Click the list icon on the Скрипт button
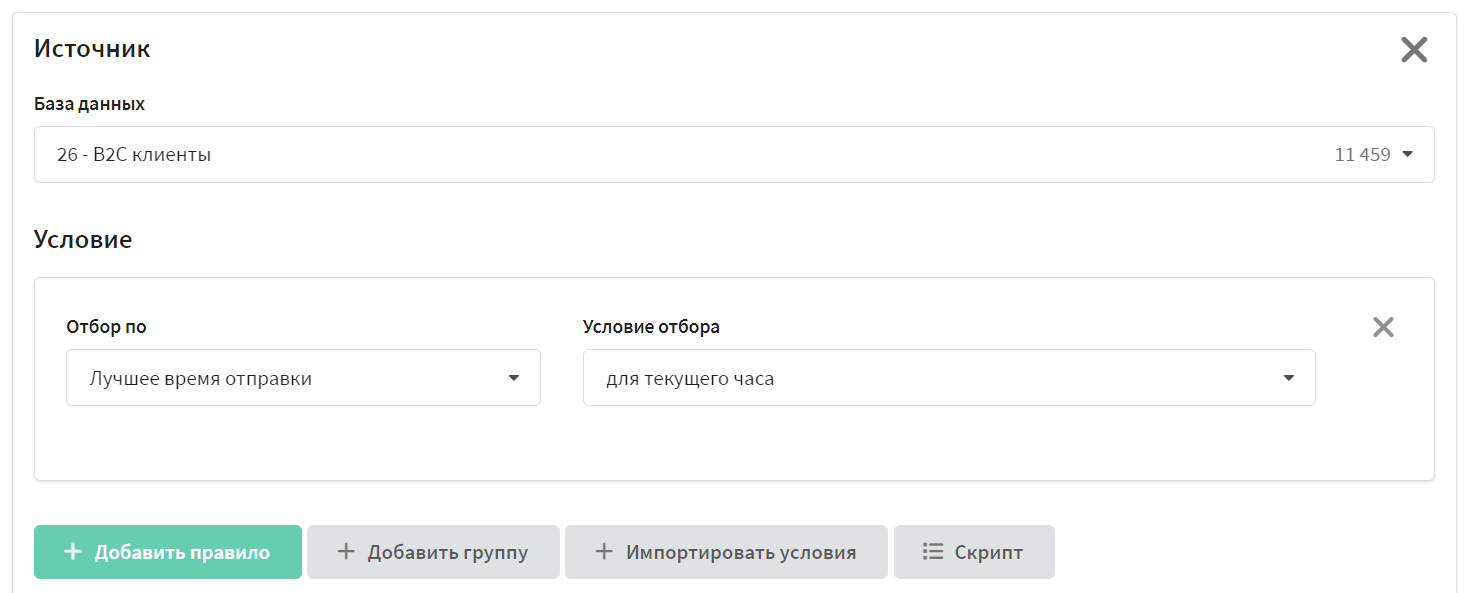Image resolution: width=1469 pixels, height=593 pixels. (932, 552)
